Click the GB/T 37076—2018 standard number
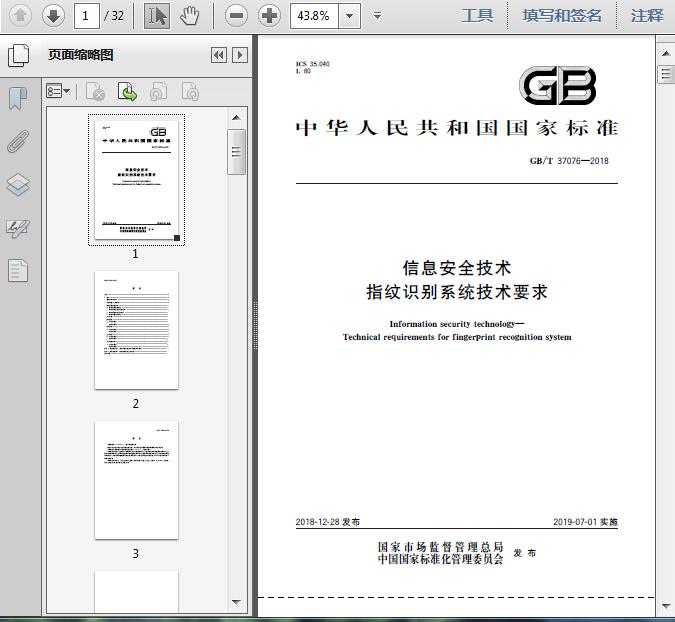This screenshot has height=622, width=675. click(569, 161)
